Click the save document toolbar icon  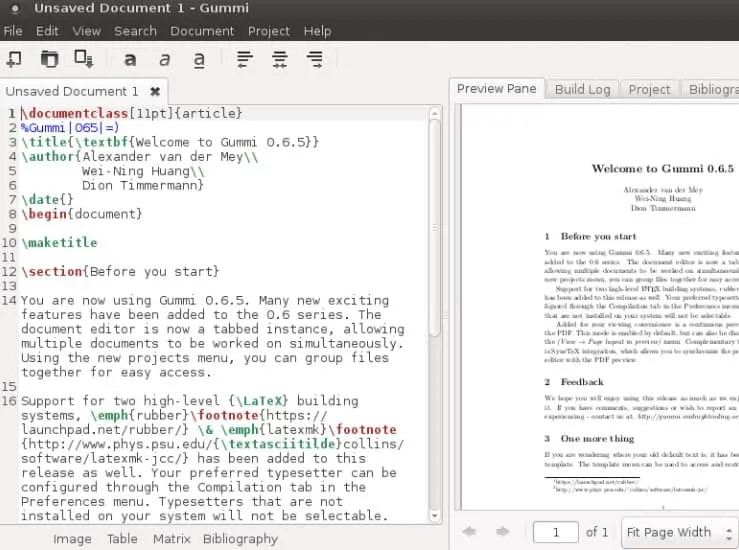[84, 59]
